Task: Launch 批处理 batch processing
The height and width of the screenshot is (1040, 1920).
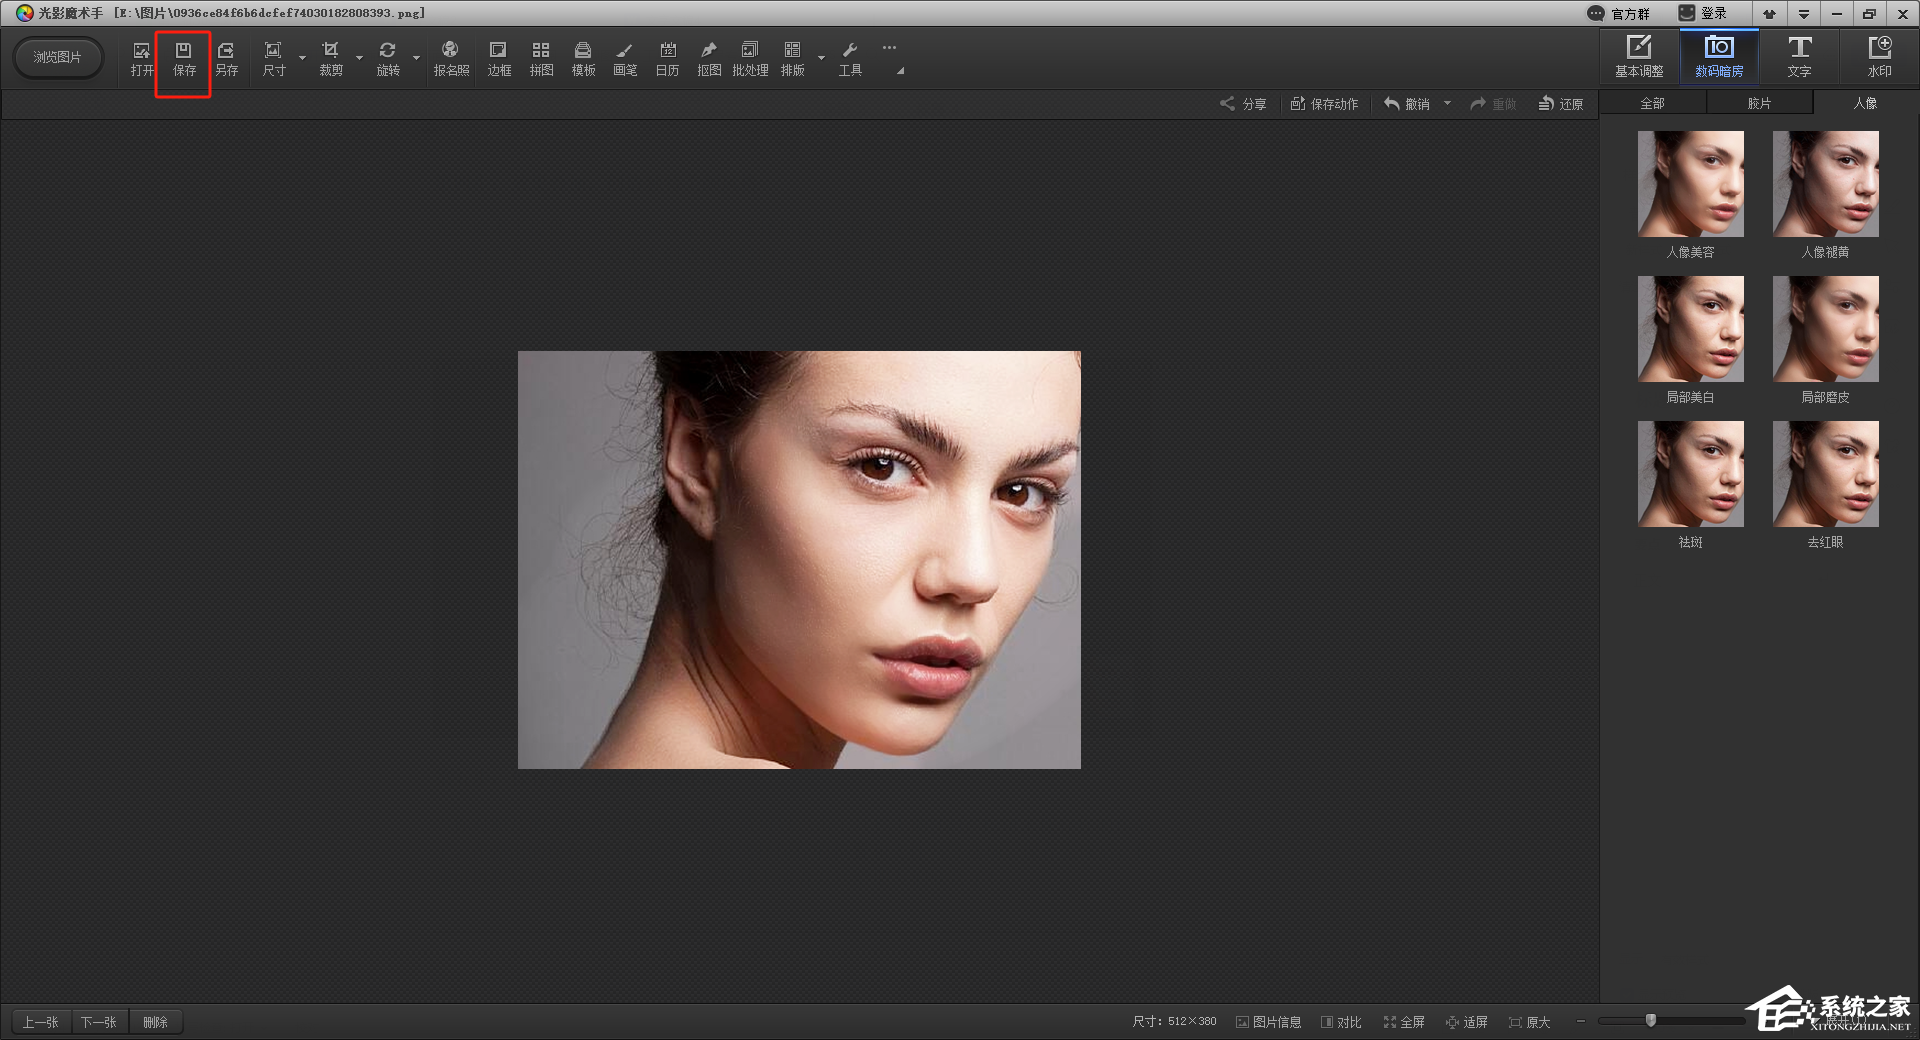Action: tap(750, 59)
